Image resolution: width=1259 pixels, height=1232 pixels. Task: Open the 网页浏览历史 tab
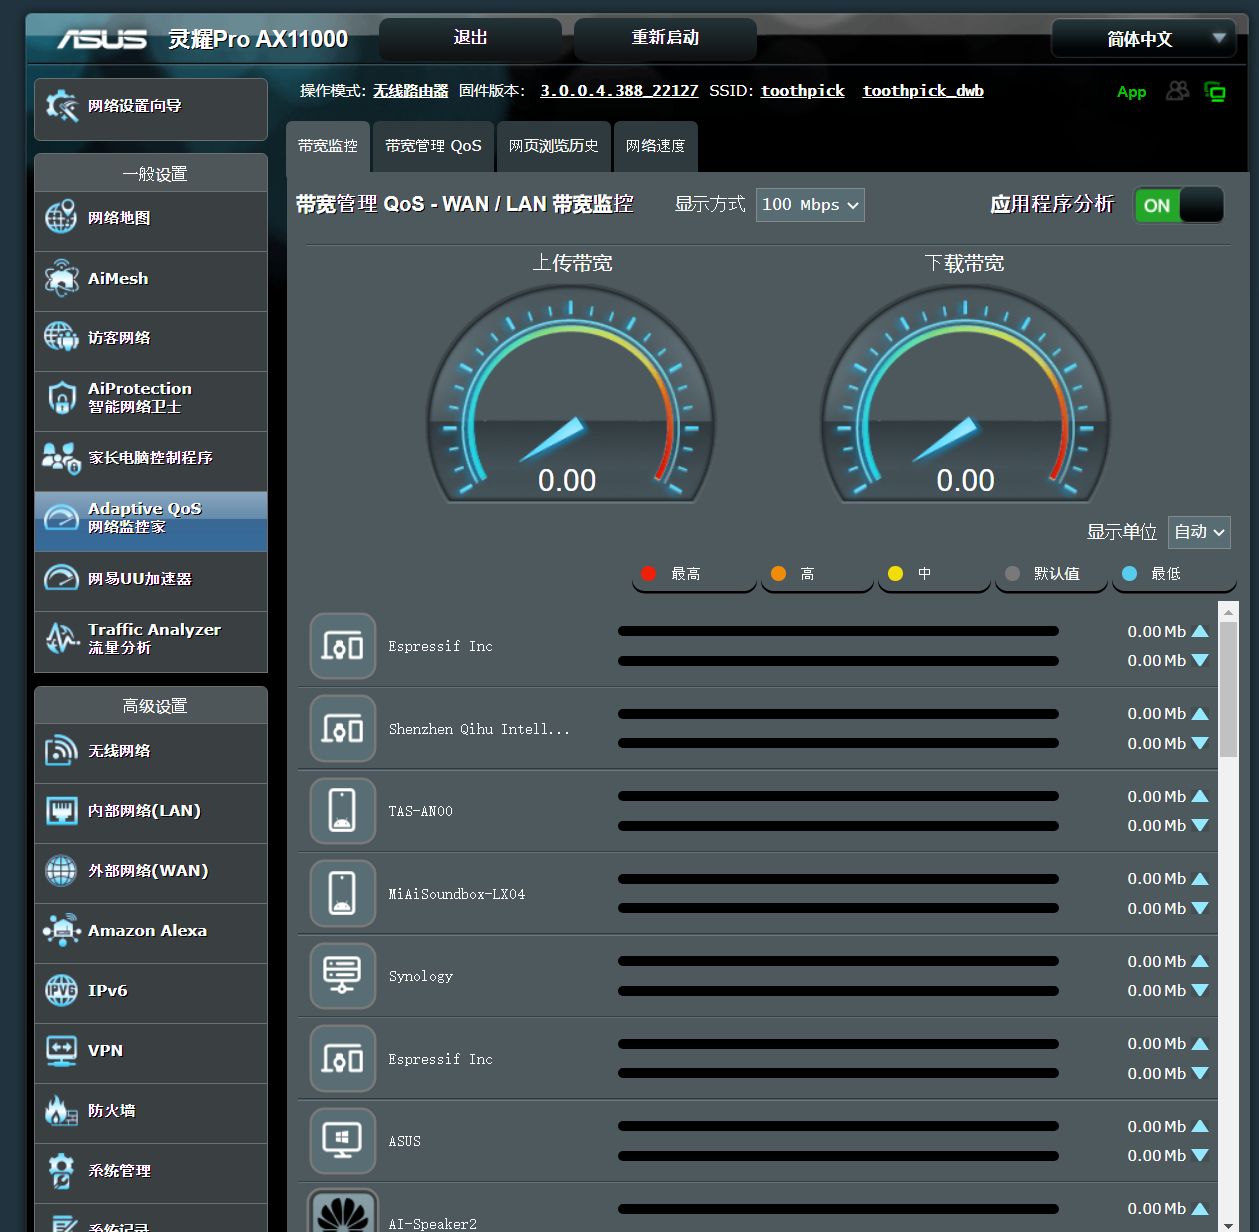tap(554, 146)
